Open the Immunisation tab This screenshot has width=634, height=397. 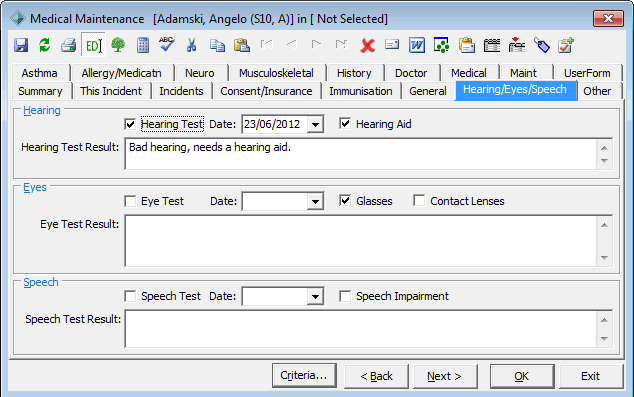(361, 91)
